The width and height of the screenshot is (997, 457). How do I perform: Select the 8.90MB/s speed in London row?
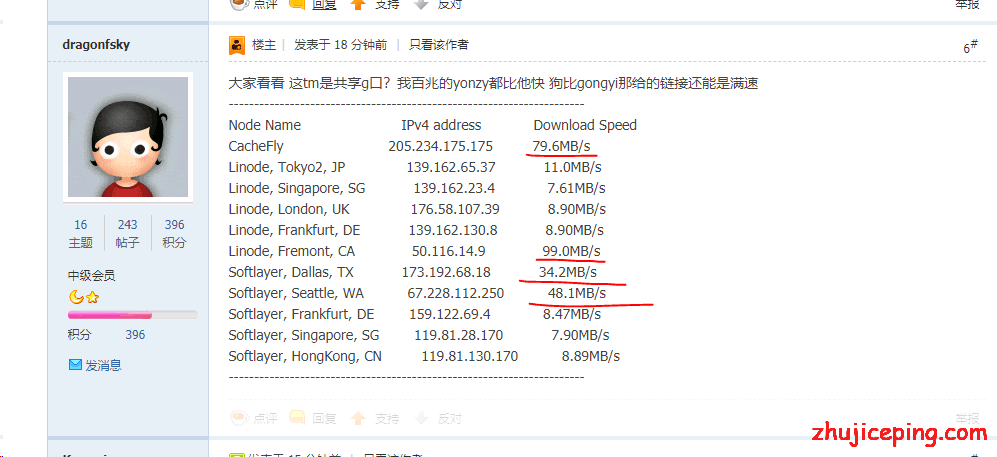click(577, 209)
